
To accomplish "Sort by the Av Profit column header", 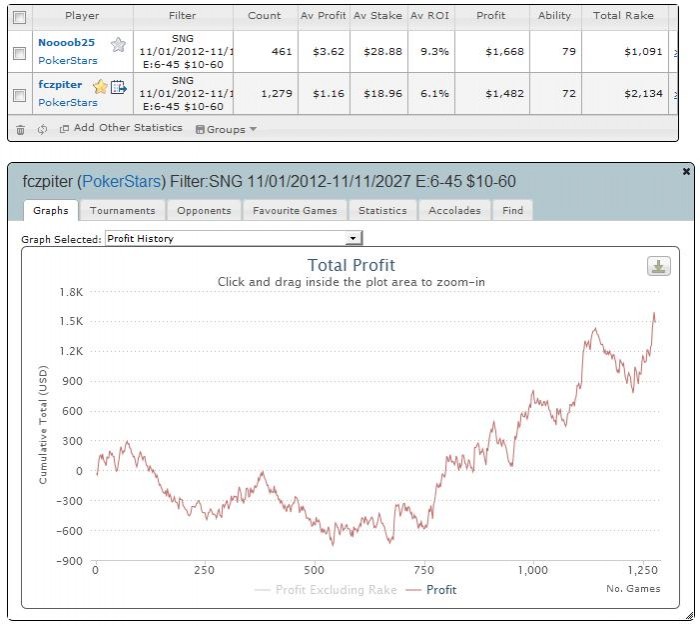I will coord(323,16).
